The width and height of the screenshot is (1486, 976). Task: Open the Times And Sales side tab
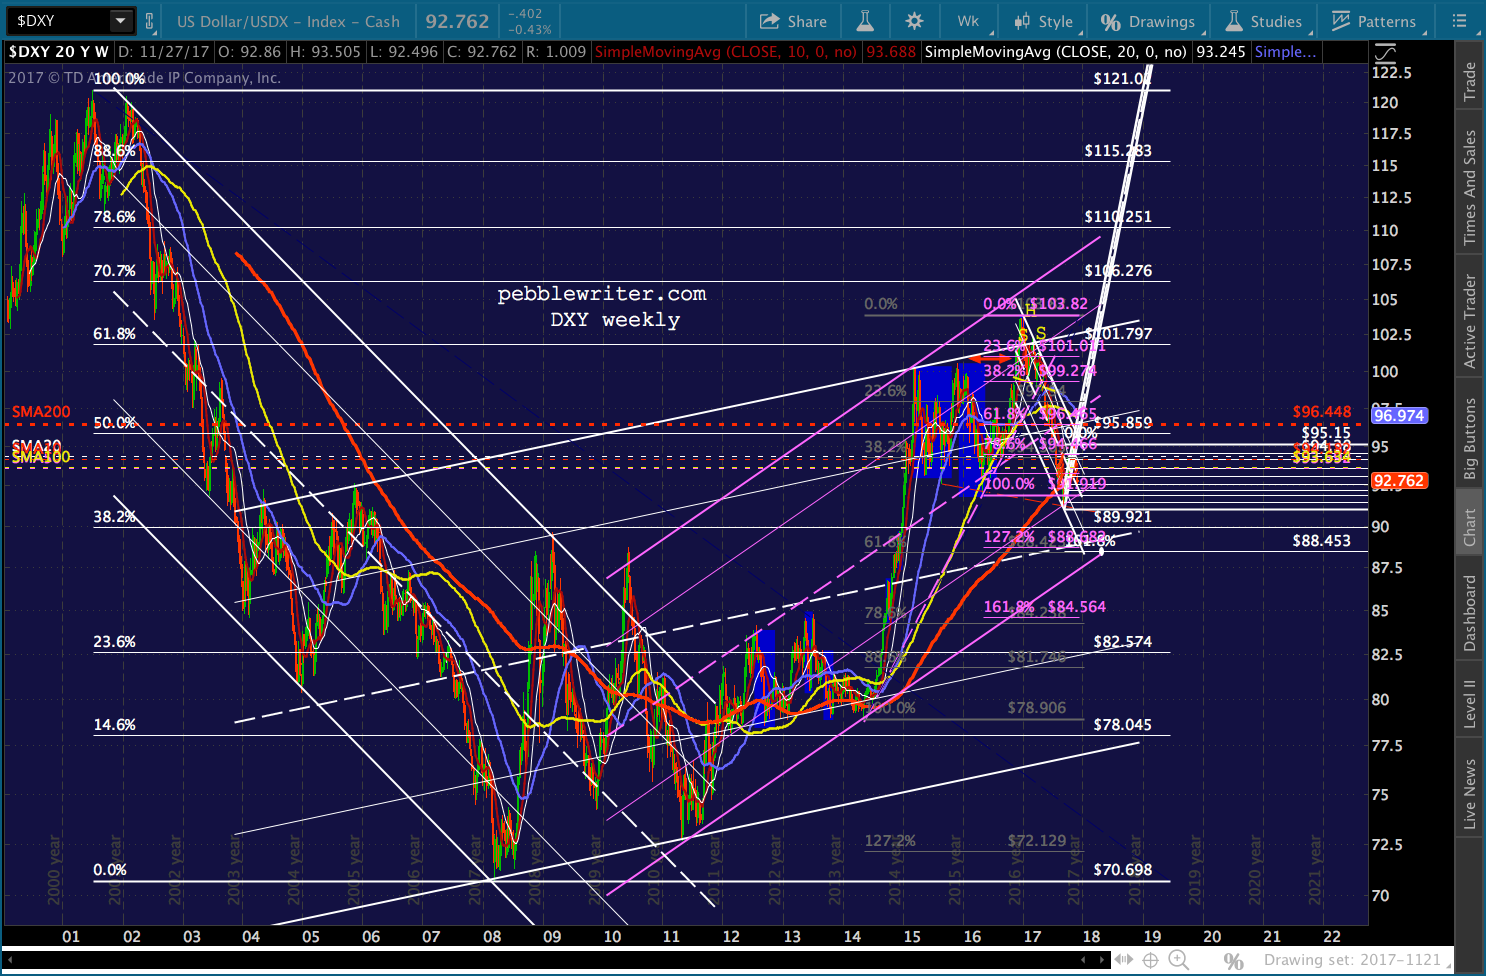click(1469, 187)
